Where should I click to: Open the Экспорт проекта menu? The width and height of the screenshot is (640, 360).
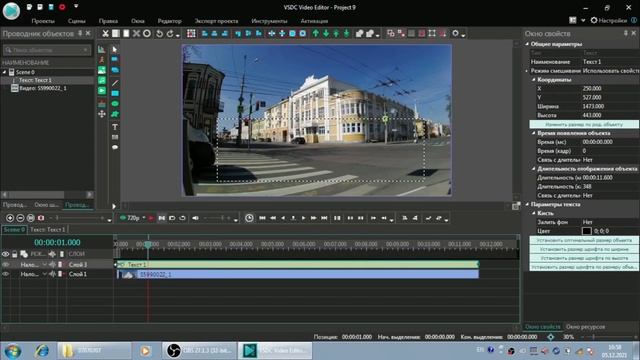point(216,21)
